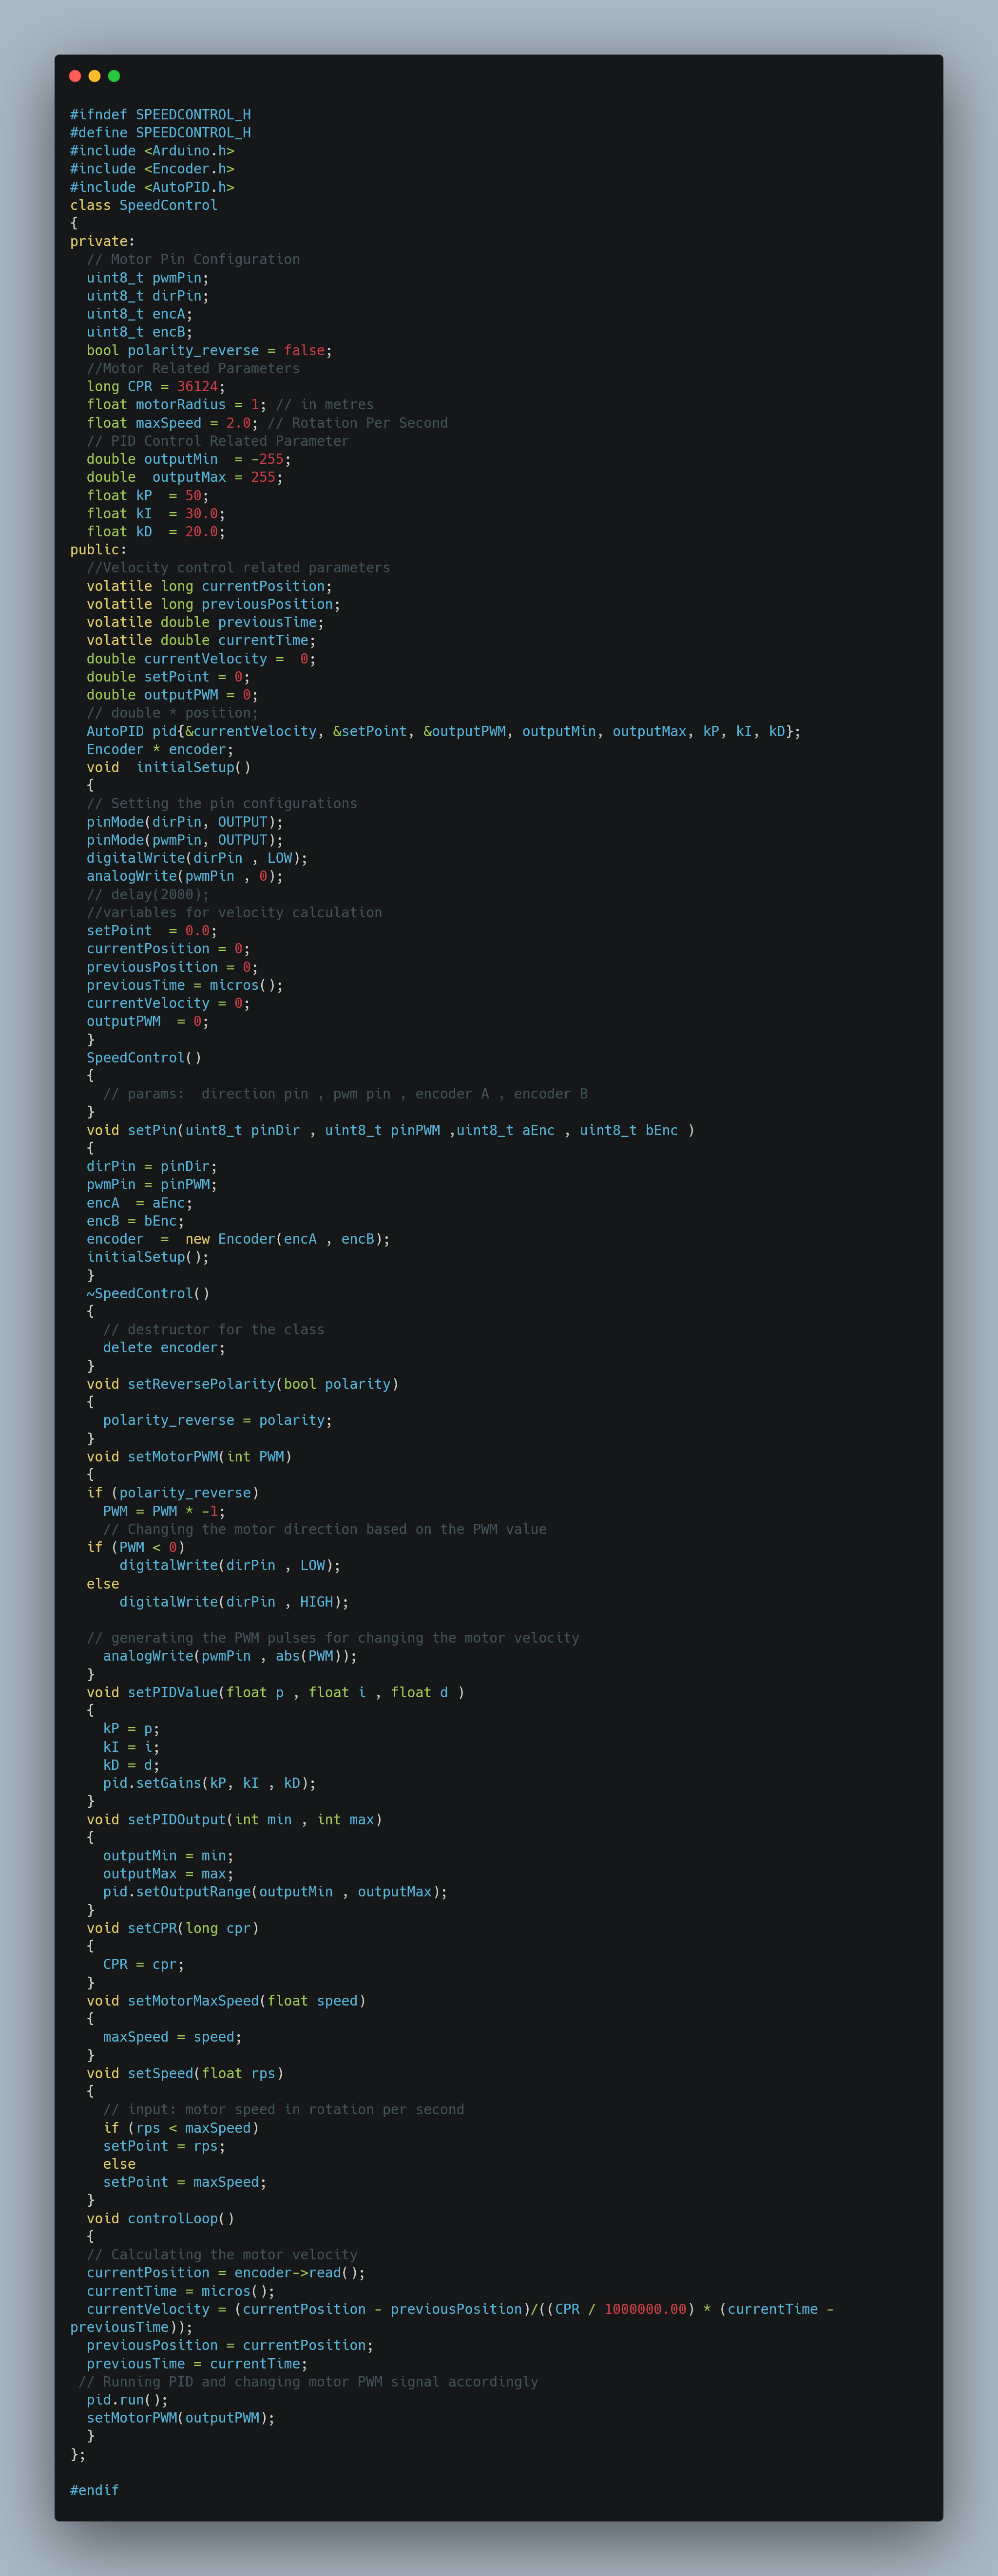Click the 'Encoder * encoder;' declaration
This screenshot has height=2576, width=998.
pos(160,749)
